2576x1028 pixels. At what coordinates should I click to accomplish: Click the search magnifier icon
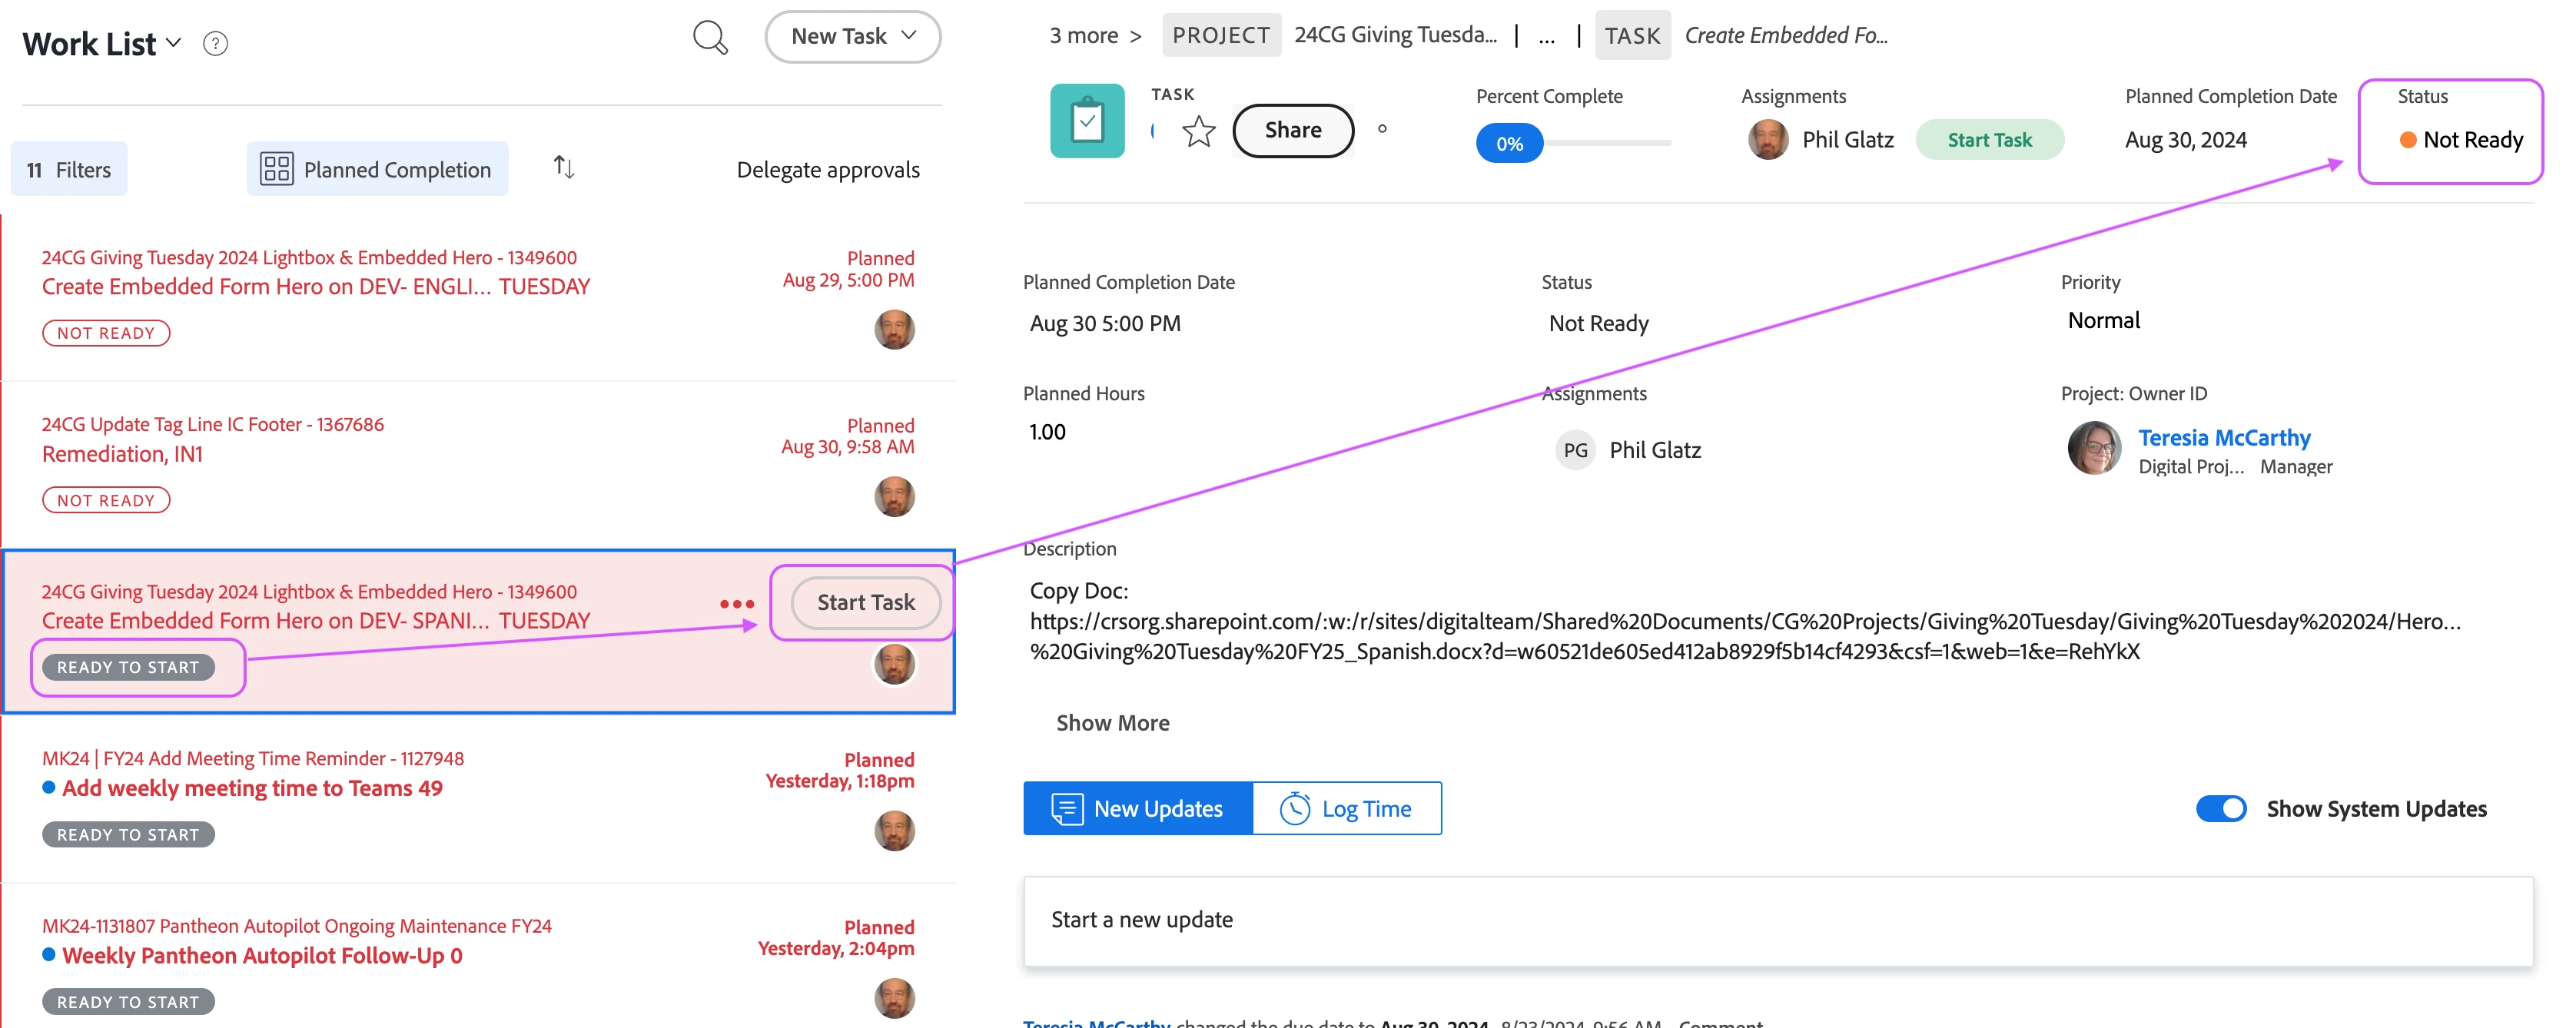click(710, 38)
